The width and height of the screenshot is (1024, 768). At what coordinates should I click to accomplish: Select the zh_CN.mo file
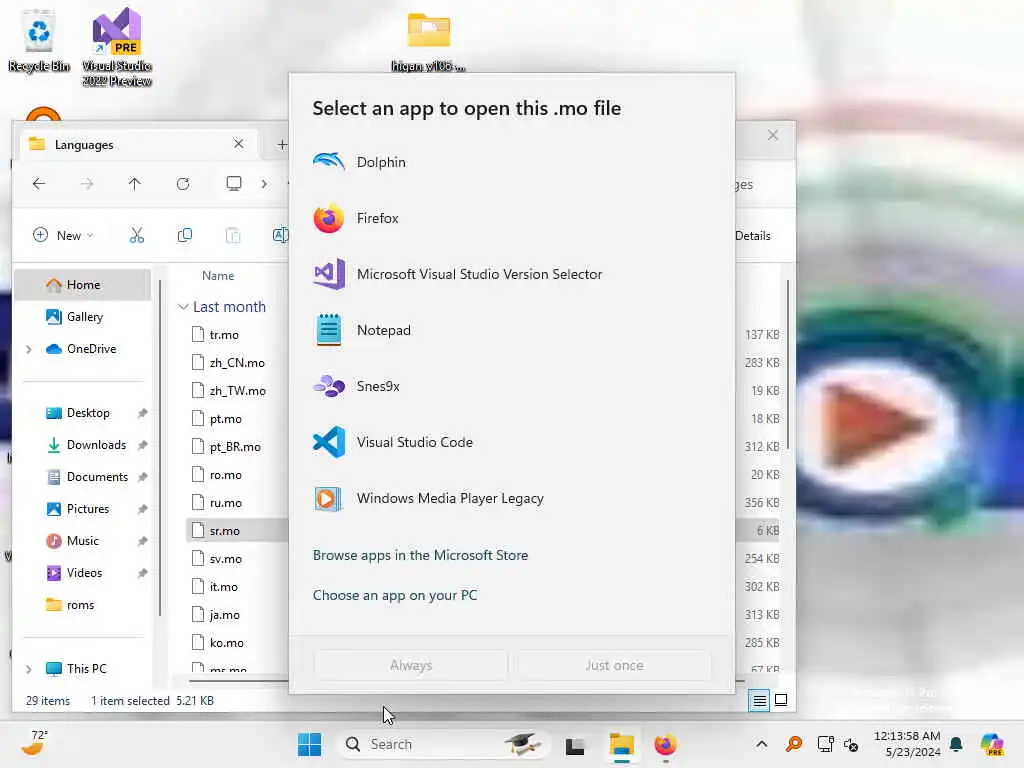pos(238,363)
